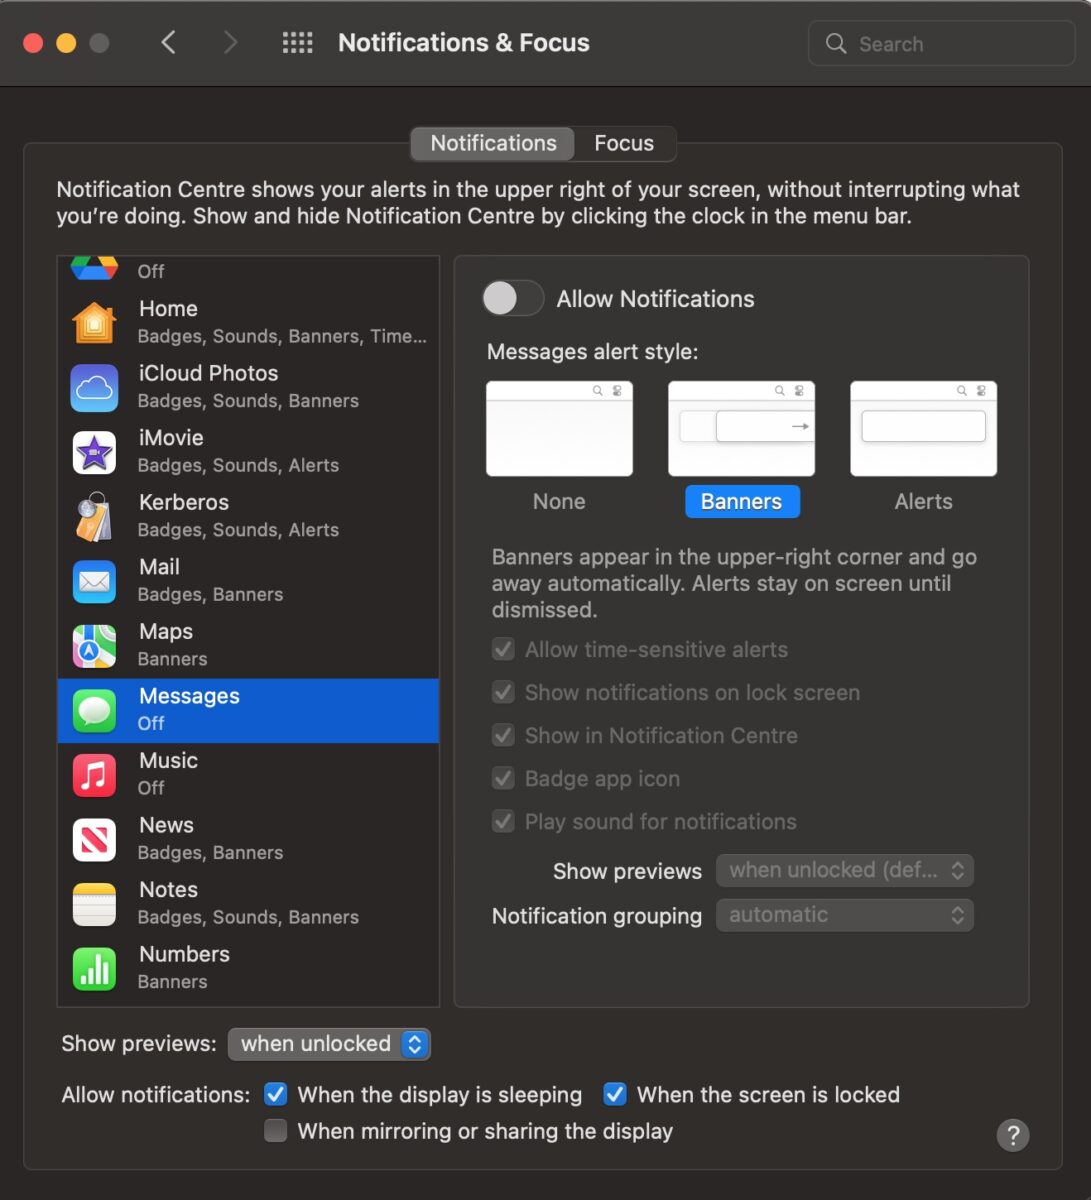Viewport: 1091px width, 1200px height.
Task: Select the None alert style thumbnail
Action: (x=559, y=428)
